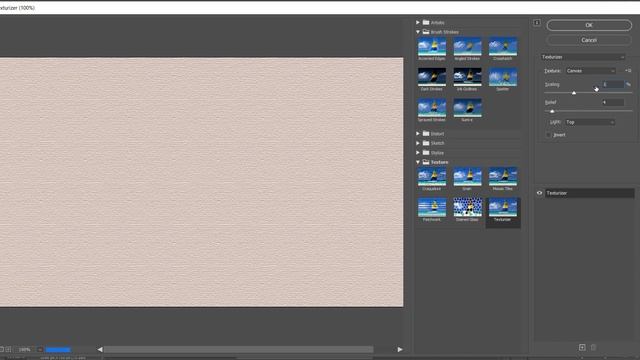The image size is (640, 360).
Task: Click the Relief value input field
Action: point(613,102)
